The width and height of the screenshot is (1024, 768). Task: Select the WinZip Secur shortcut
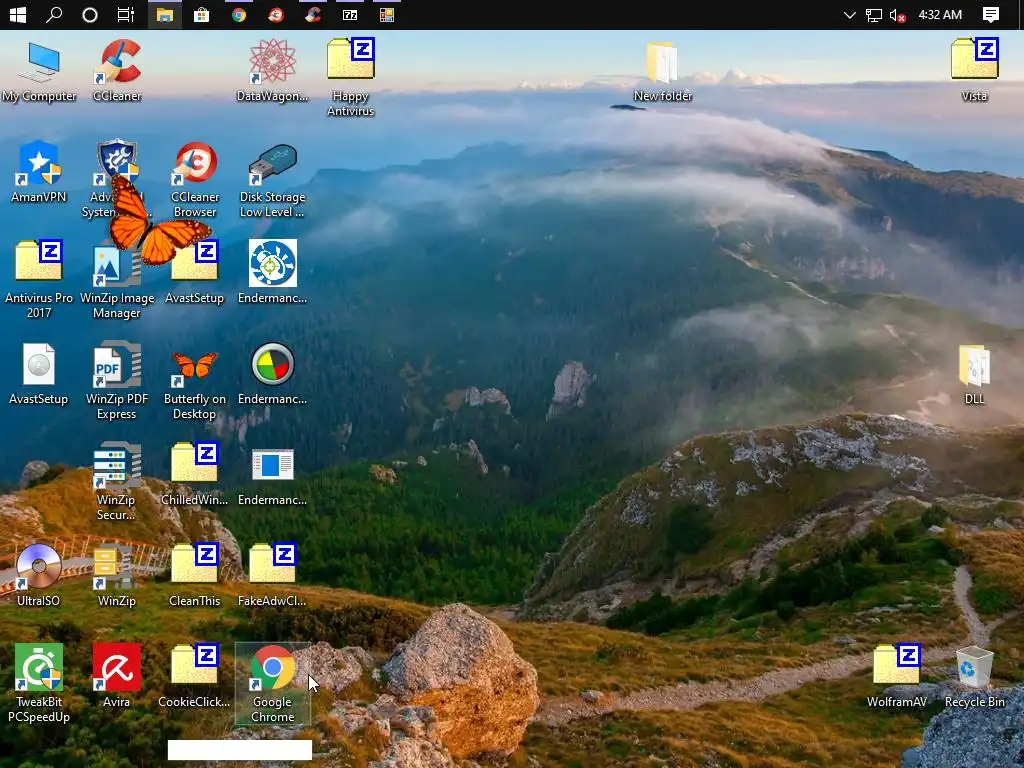pyautogui.click(x=117, y=482)
